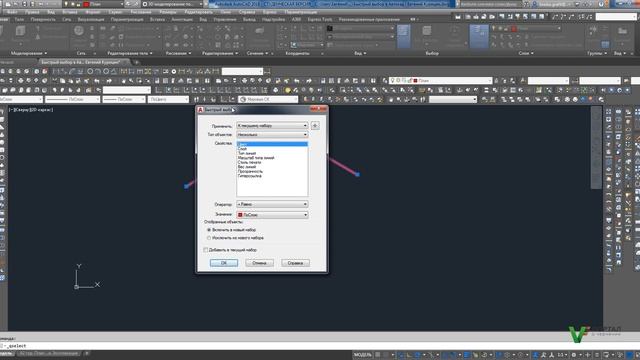Click МОДЕЛЬ button in status bar
This screenshot has height=360, width=640.
click(x=362, y=355)
